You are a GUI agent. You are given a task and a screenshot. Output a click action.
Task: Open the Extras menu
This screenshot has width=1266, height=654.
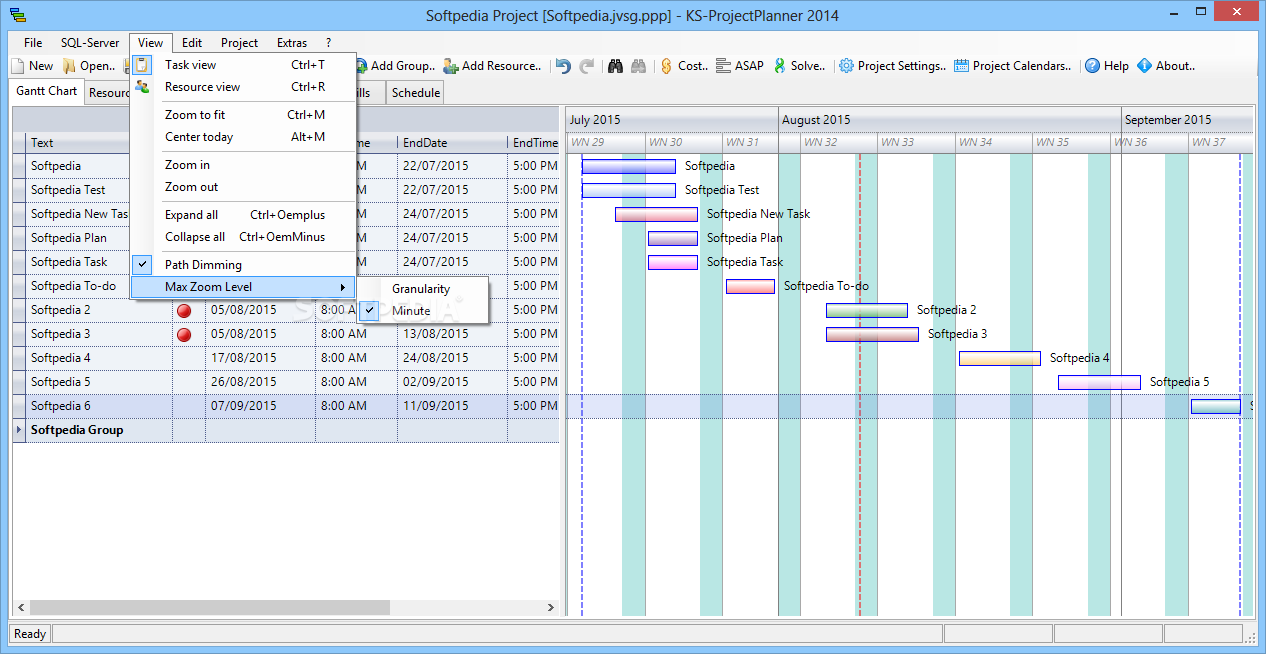point(292,43)
